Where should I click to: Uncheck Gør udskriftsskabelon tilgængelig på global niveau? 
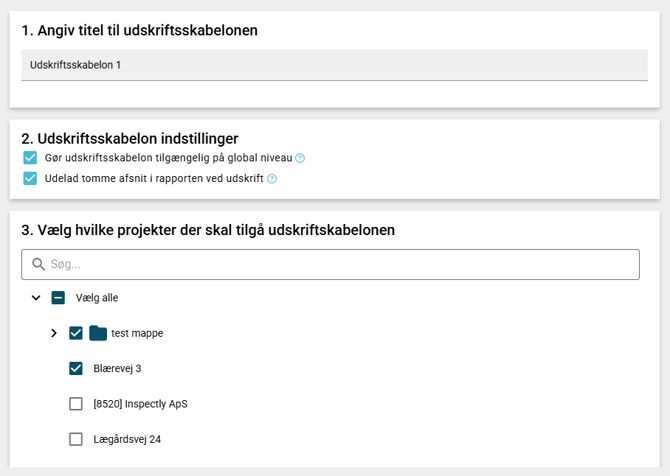[x=30, y=158]
